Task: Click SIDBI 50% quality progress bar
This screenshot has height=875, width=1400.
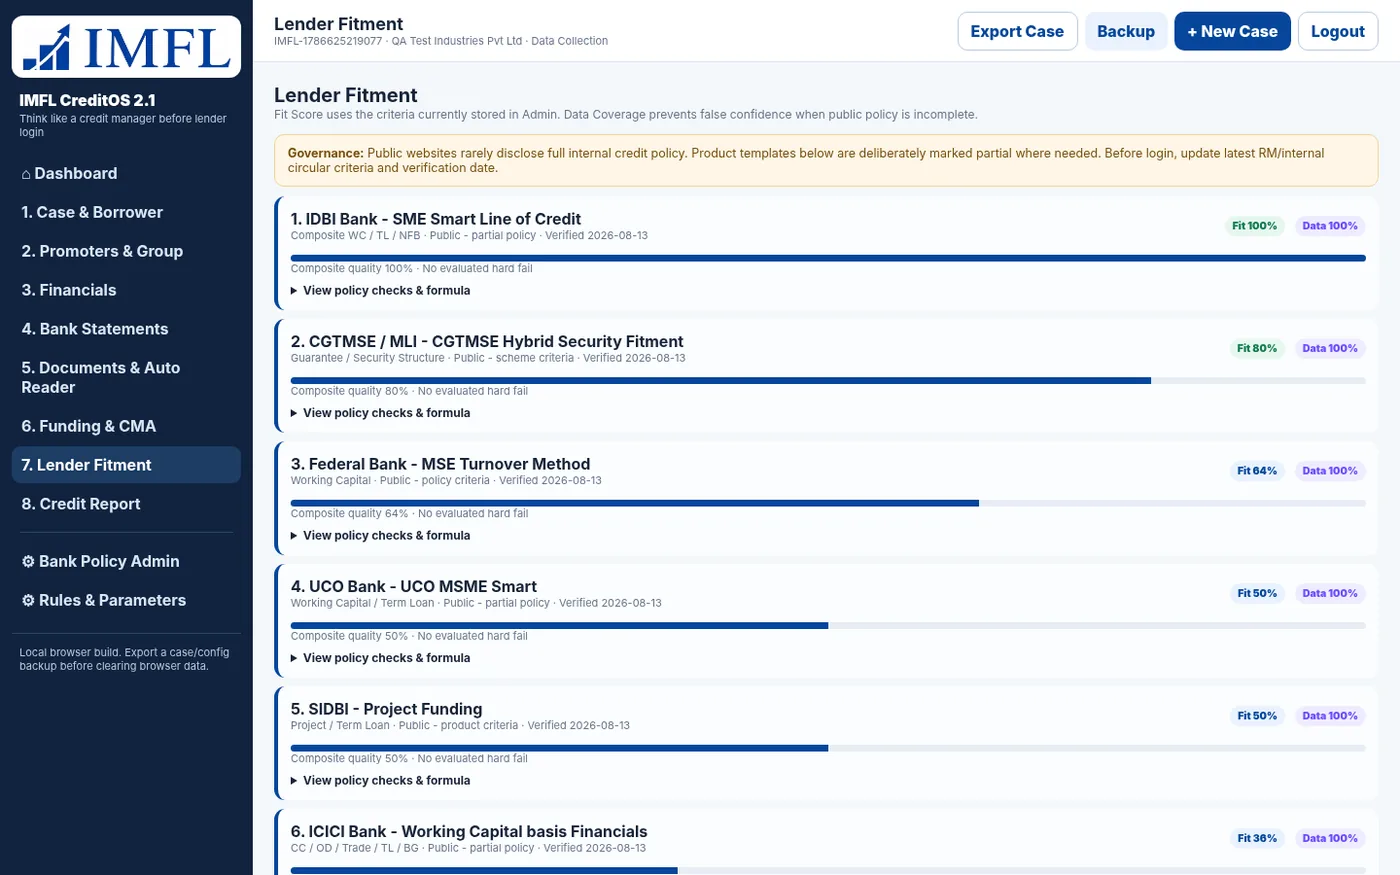Action: coord(828,748)
